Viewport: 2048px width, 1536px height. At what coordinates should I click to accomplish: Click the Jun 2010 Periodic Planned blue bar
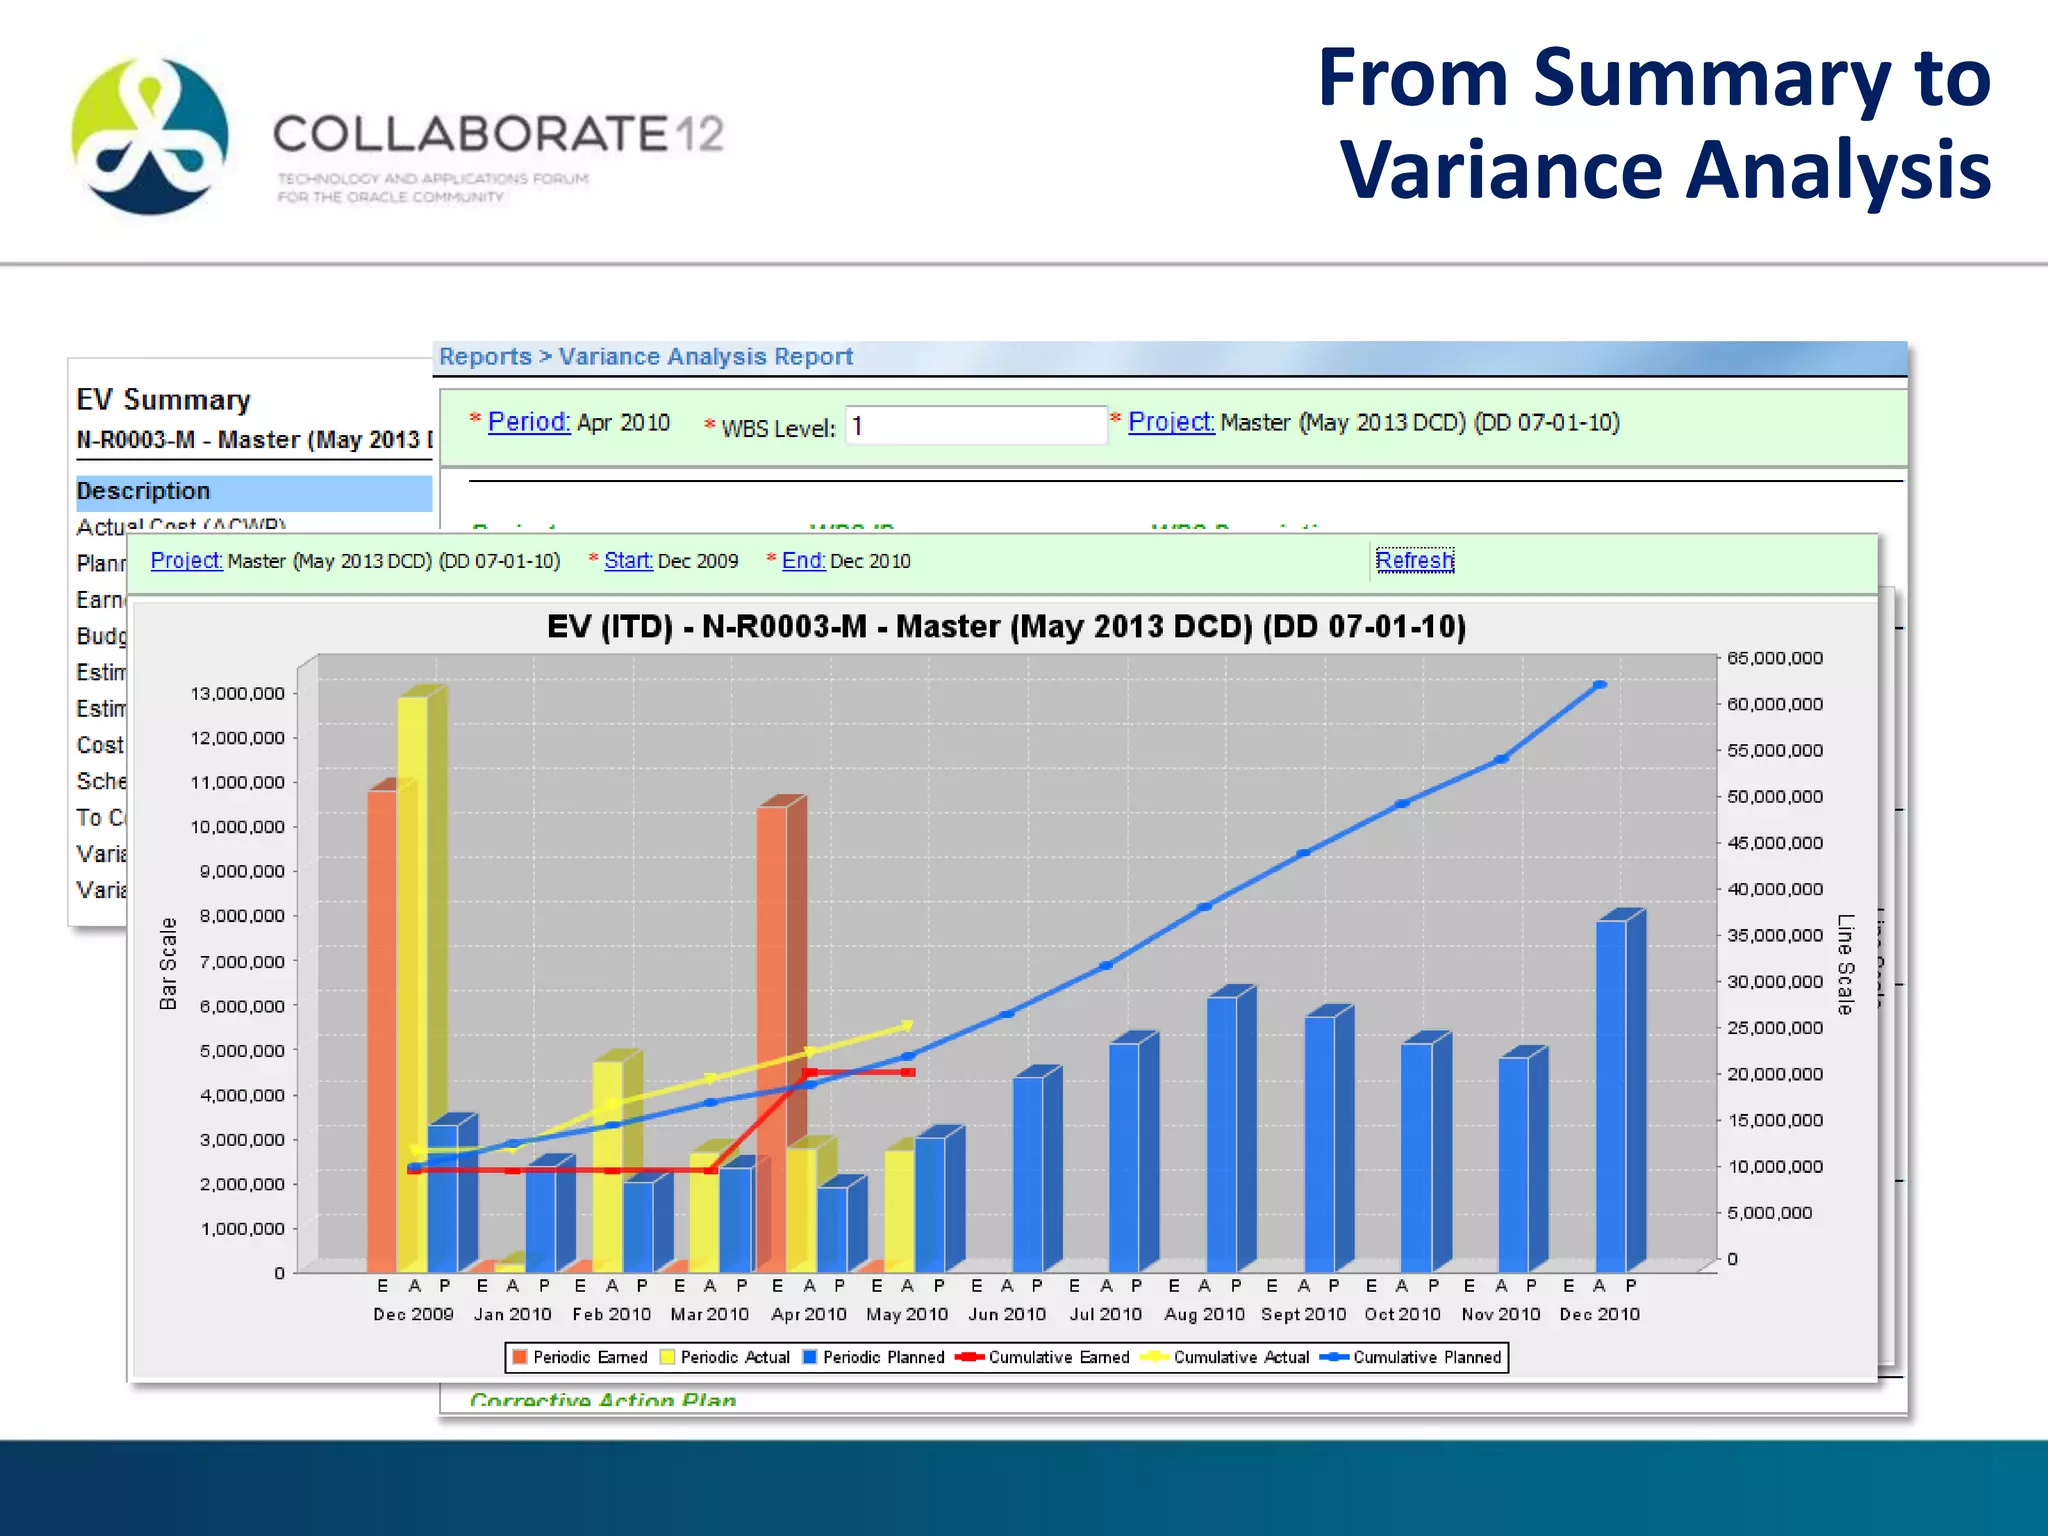pos(1029,1174)
